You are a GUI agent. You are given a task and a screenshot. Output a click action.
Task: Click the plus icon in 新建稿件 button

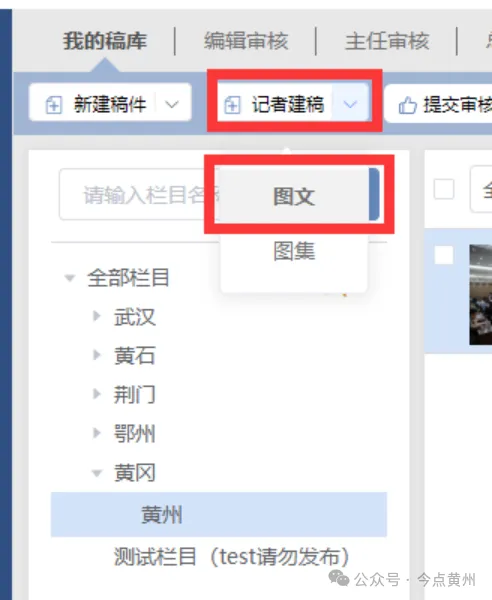(x=54, y=104)
